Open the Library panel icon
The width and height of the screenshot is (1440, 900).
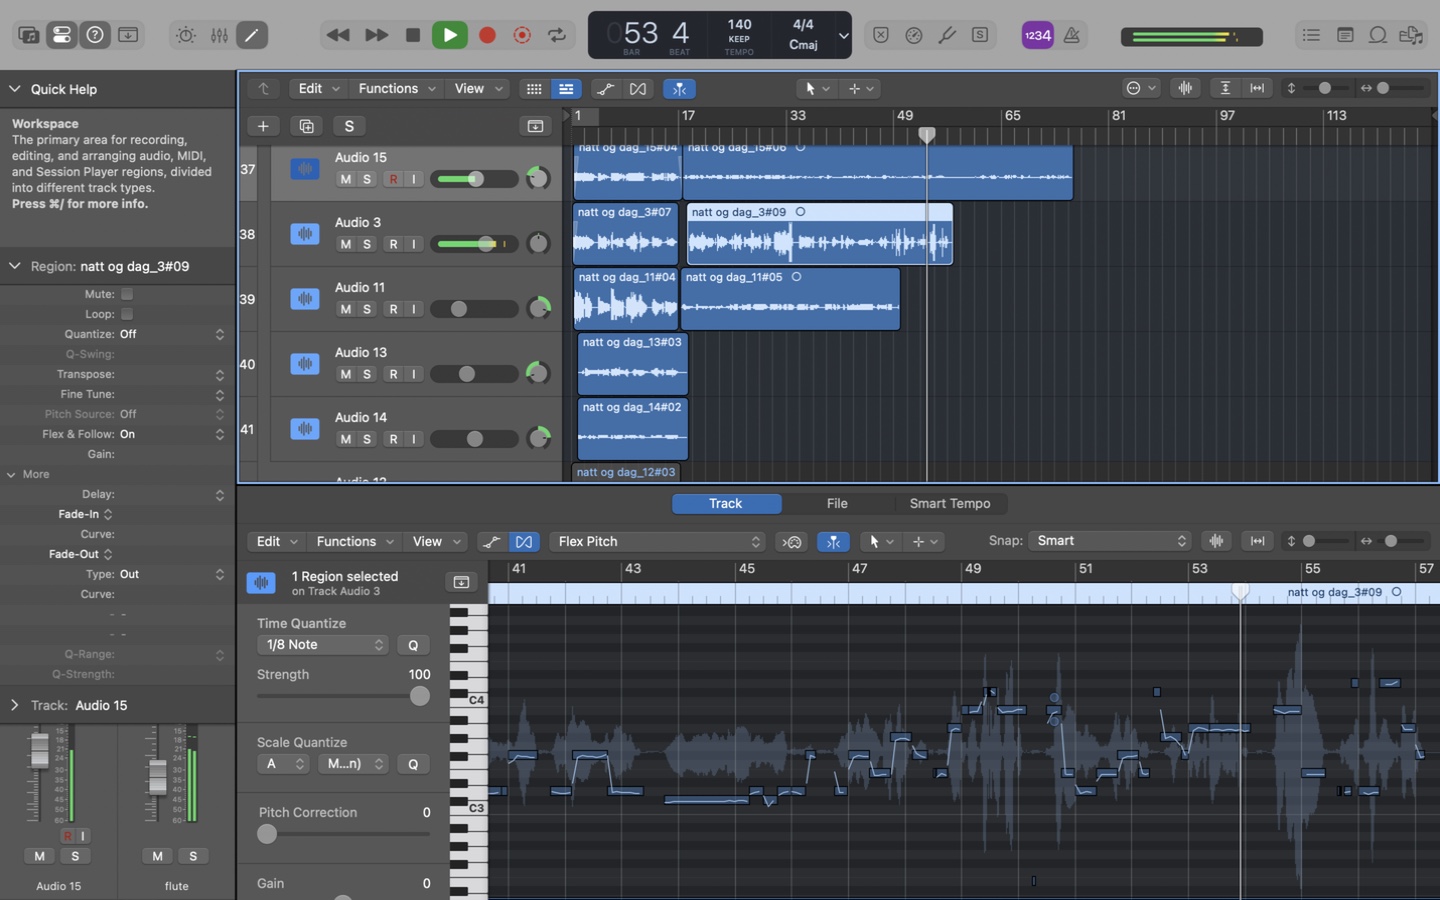pos(28,35)
